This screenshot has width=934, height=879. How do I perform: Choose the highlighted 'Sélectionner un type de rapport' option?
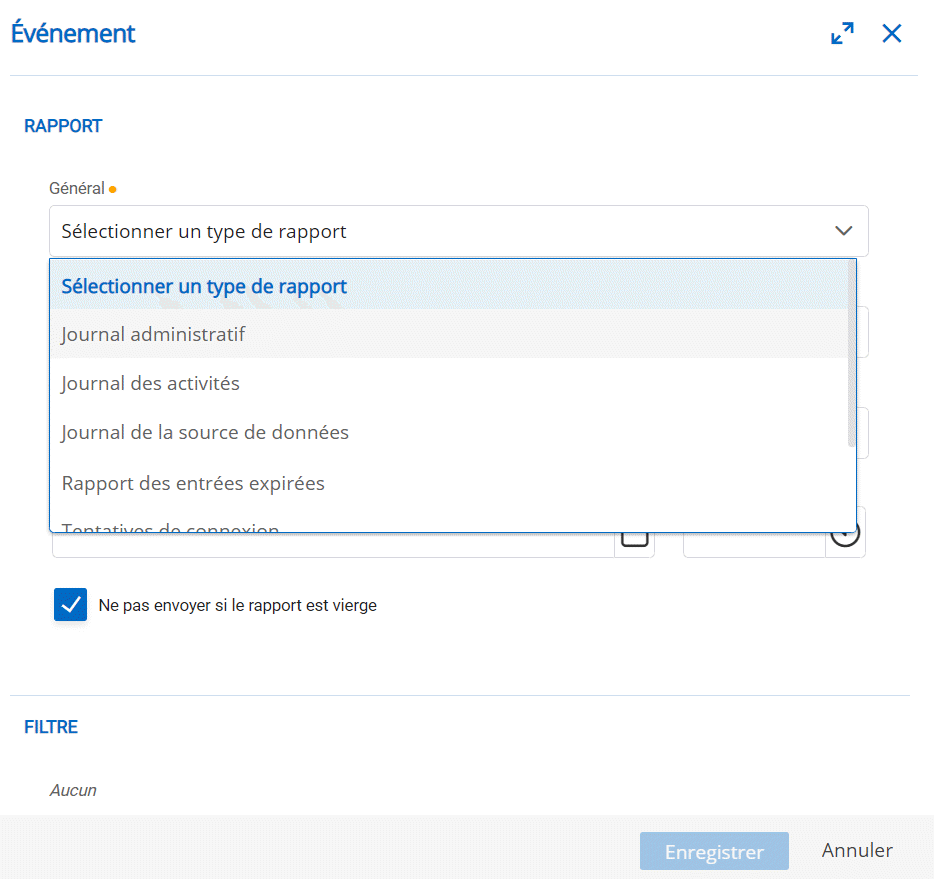204,286
